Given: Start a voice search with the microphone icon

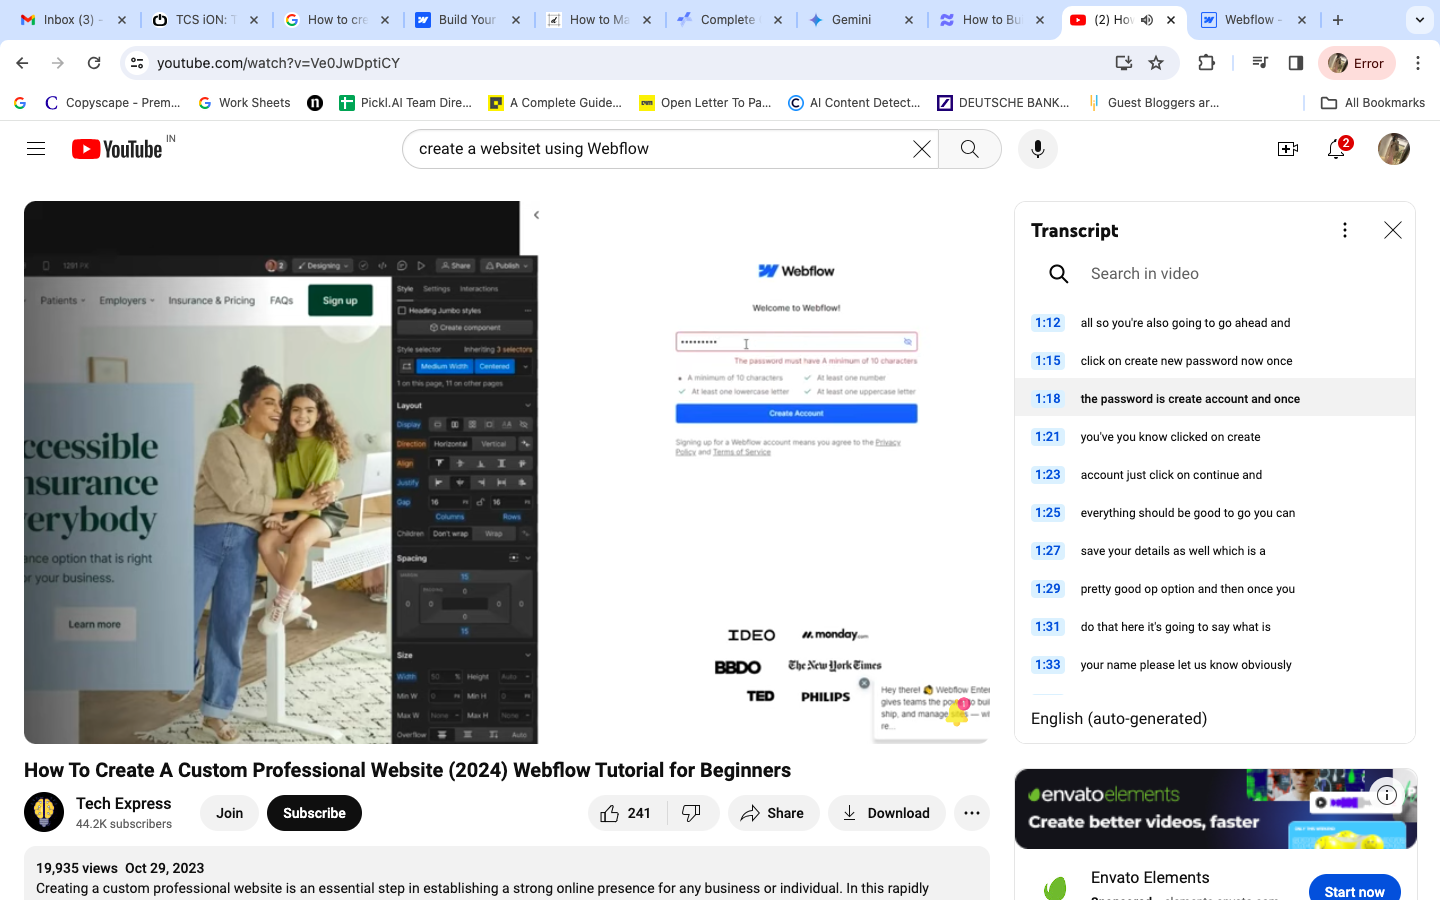Looking at the screenshot, I should (1037, 149).
